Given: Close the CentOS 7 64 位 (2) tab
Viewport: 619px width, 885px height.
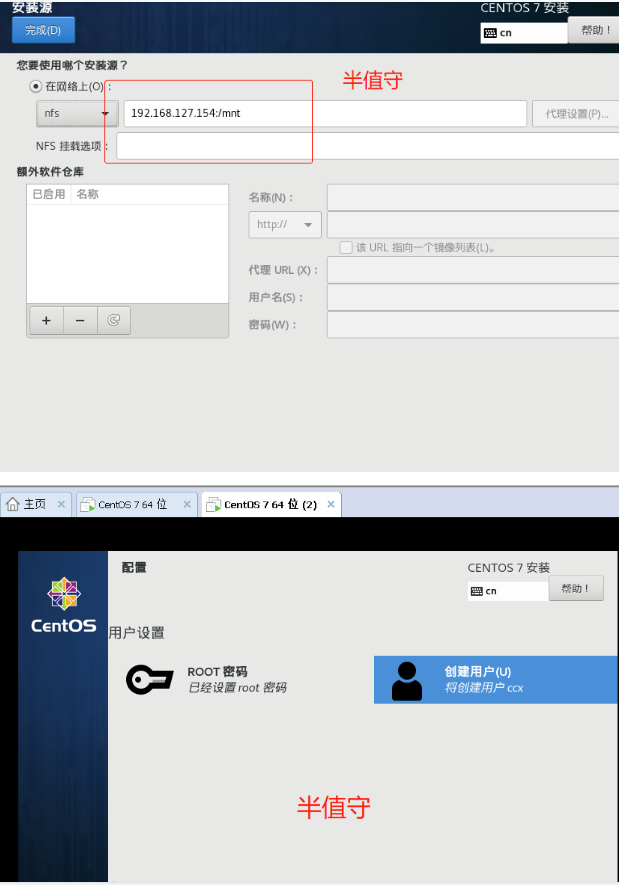Looking at the screenshot, I should tap(331, 504).
